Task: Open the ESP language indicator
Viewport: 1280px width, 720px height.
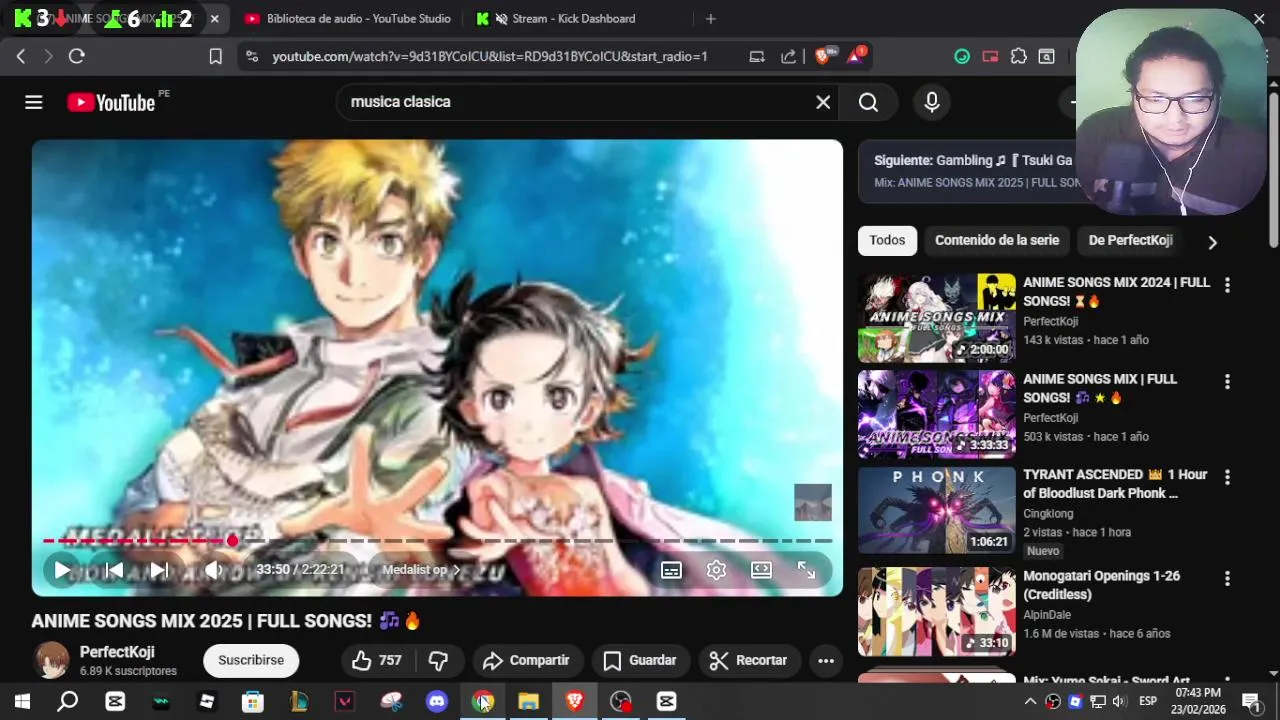Action: [x=1148, y=701]
